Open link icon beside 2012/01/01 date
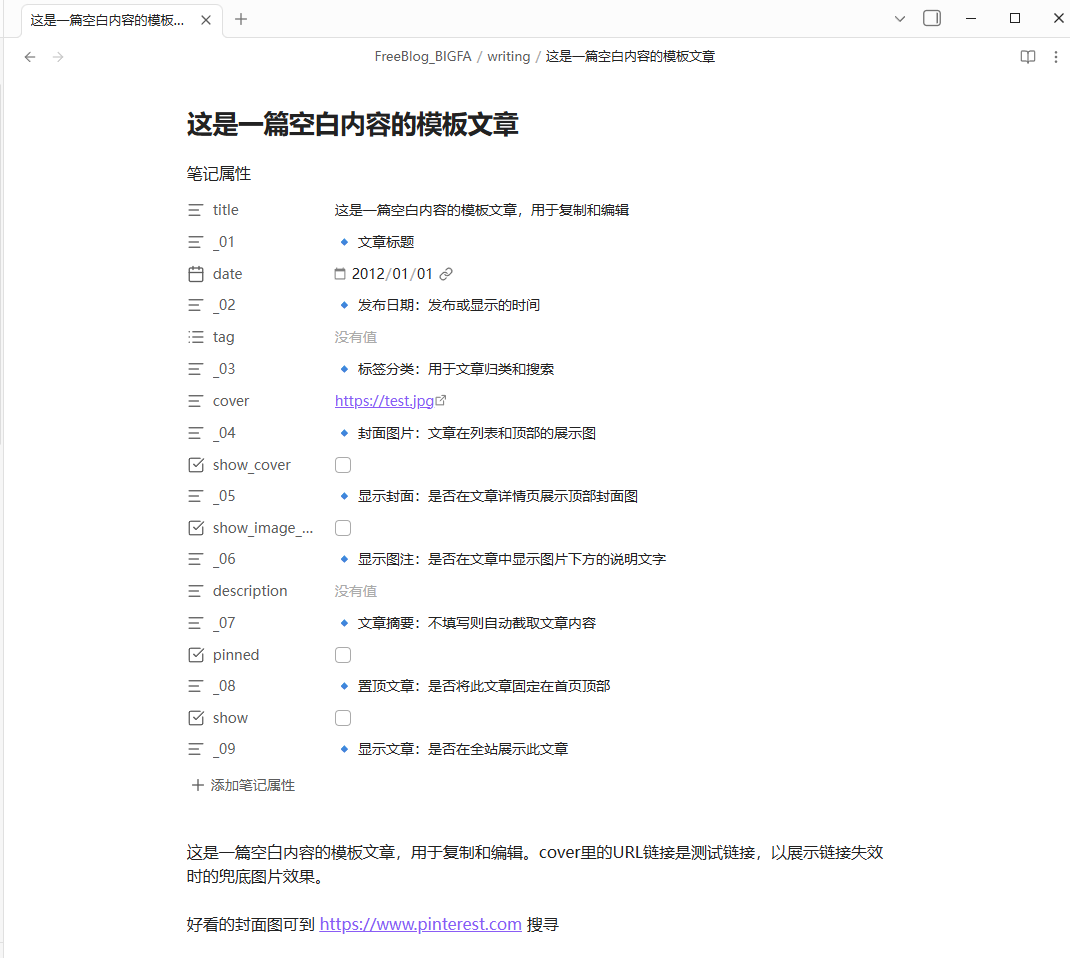This screenshot has height=958, width=1070. coord(446,274)
